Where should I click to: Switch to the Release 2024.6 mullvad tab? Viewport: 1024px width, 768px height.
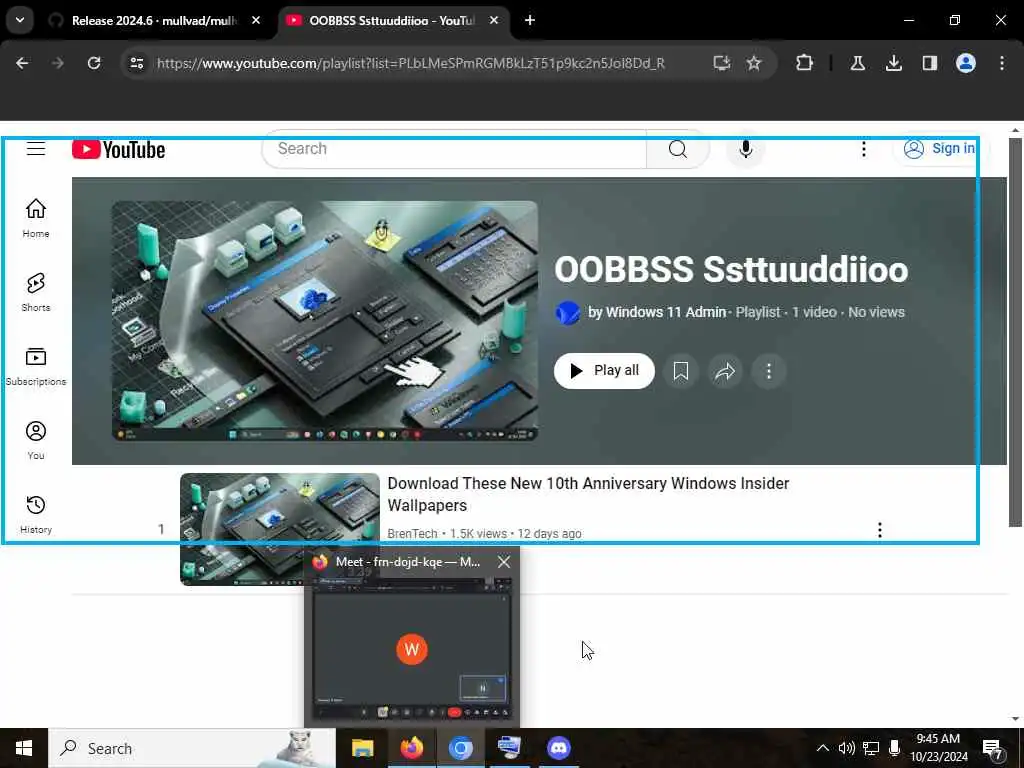pyautogui.click(x=153, y=21)
